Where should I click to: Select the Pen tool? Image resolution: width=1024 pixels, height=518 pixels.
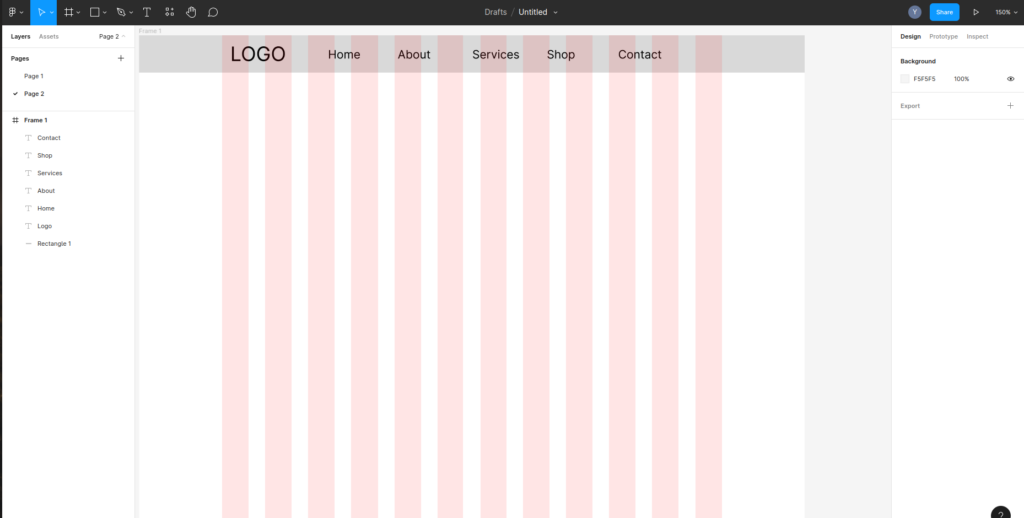121,12
